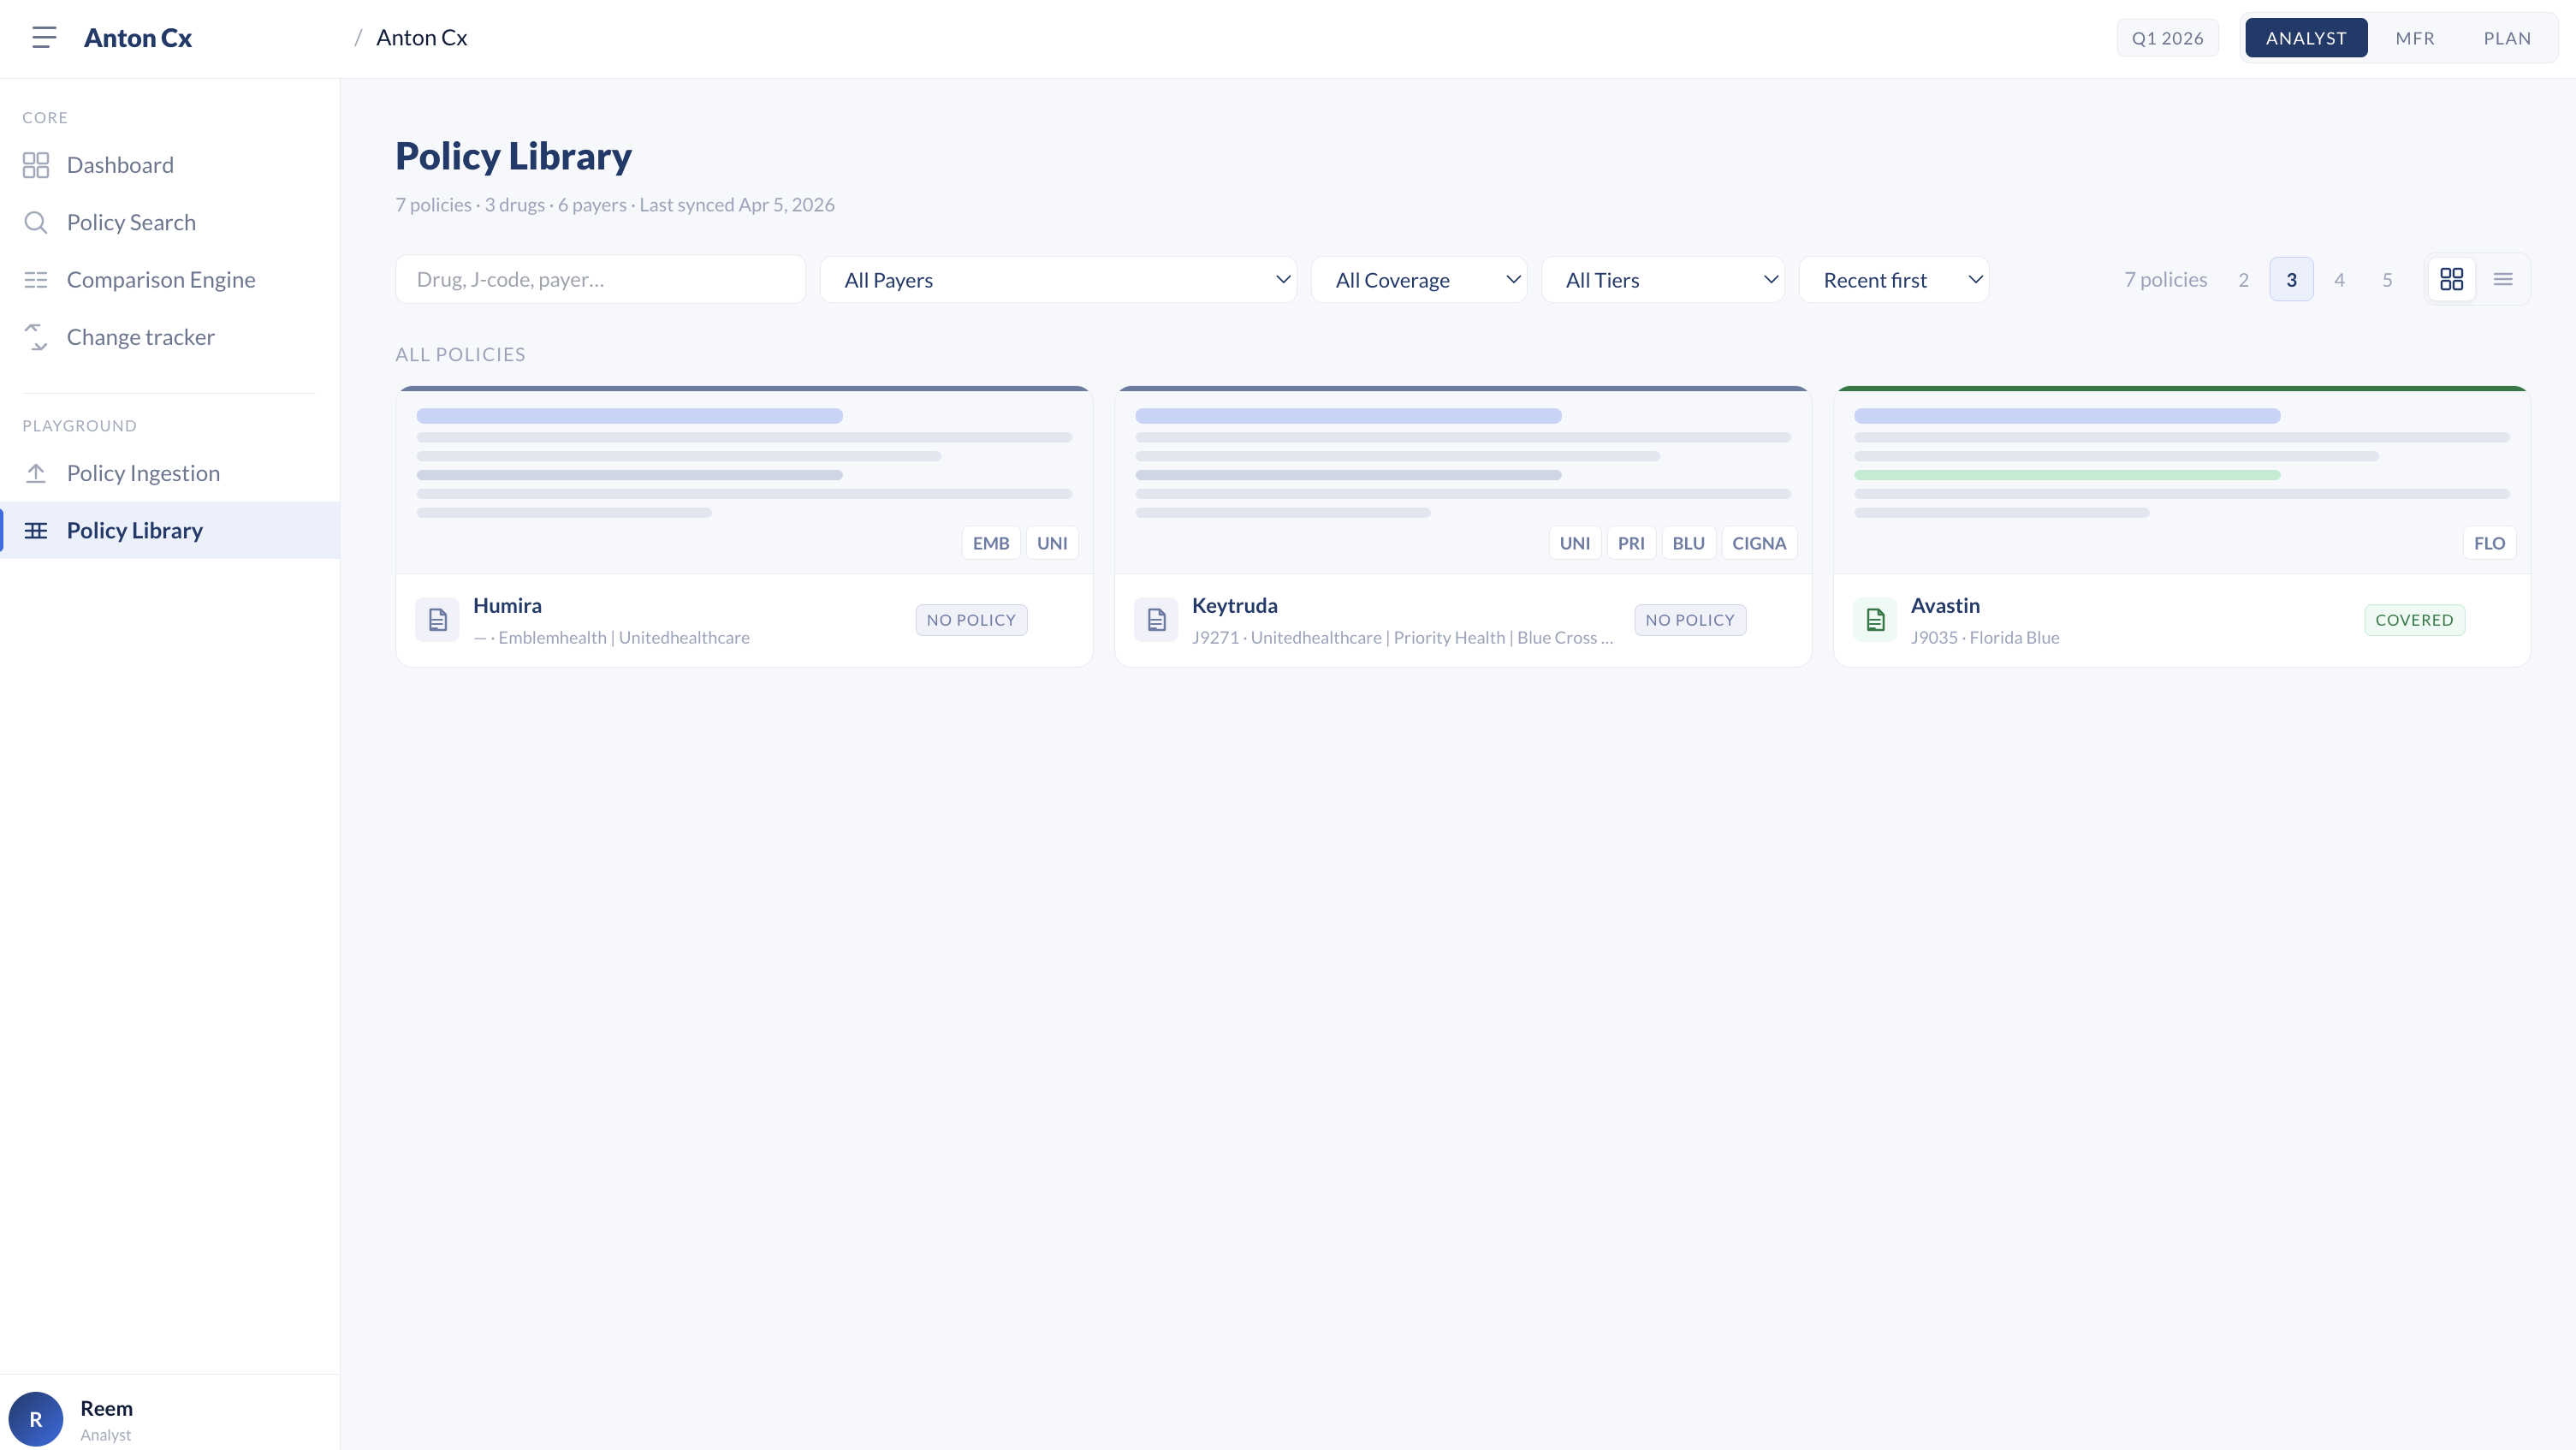Viewport: 2576px width, 1450px height.
Task: Go to the Policy Library sidebar item
Action: pyautogui.click(x=135, y=530)
